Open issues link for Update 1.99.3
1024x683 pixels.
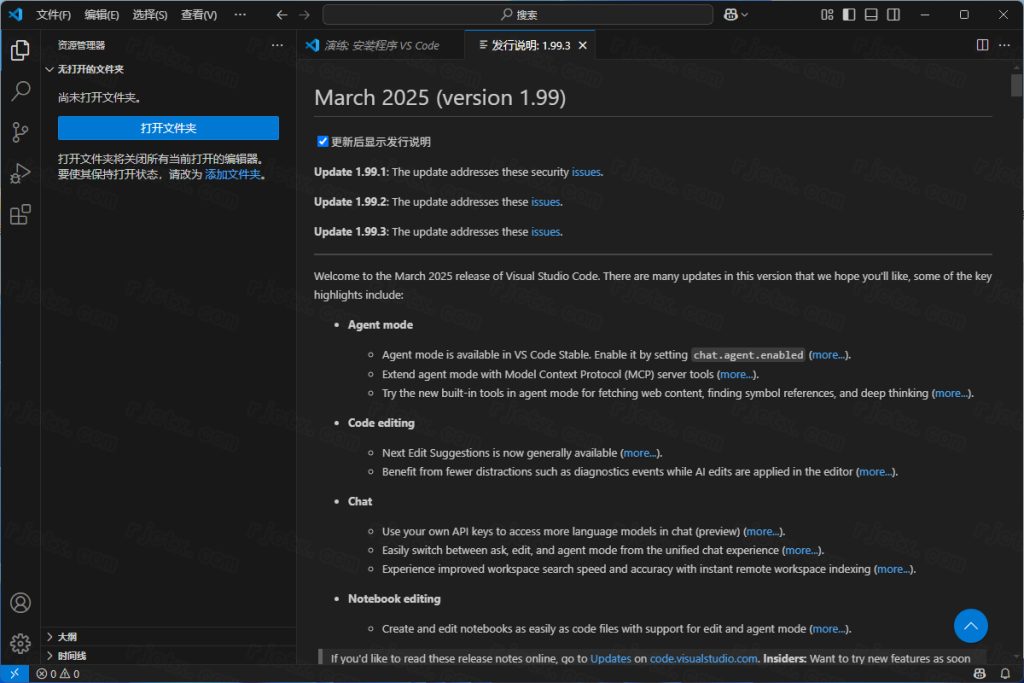(545, 232)
